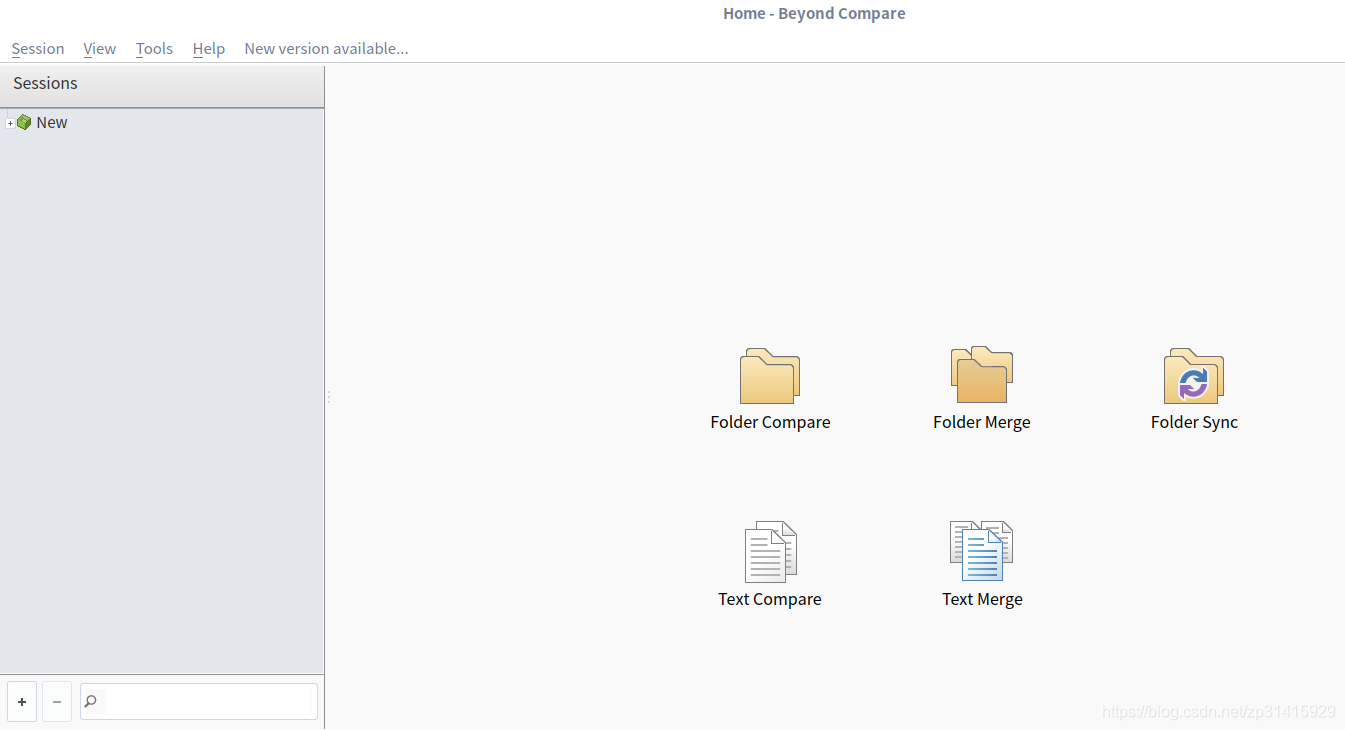Click the Folder Compare label text

[x=770, y=422]
